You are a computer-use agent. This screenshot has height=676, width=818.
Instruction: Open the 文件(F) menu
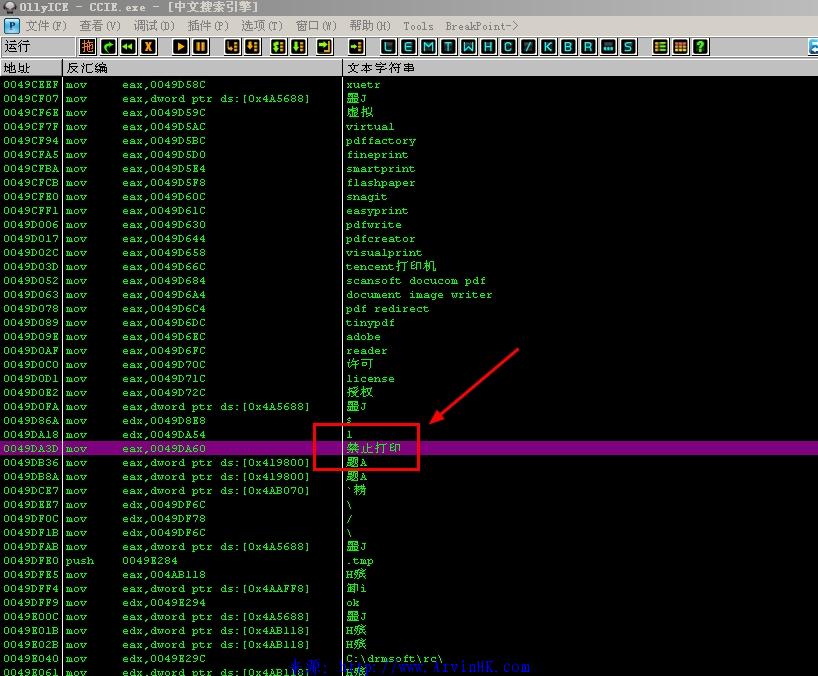46,26
